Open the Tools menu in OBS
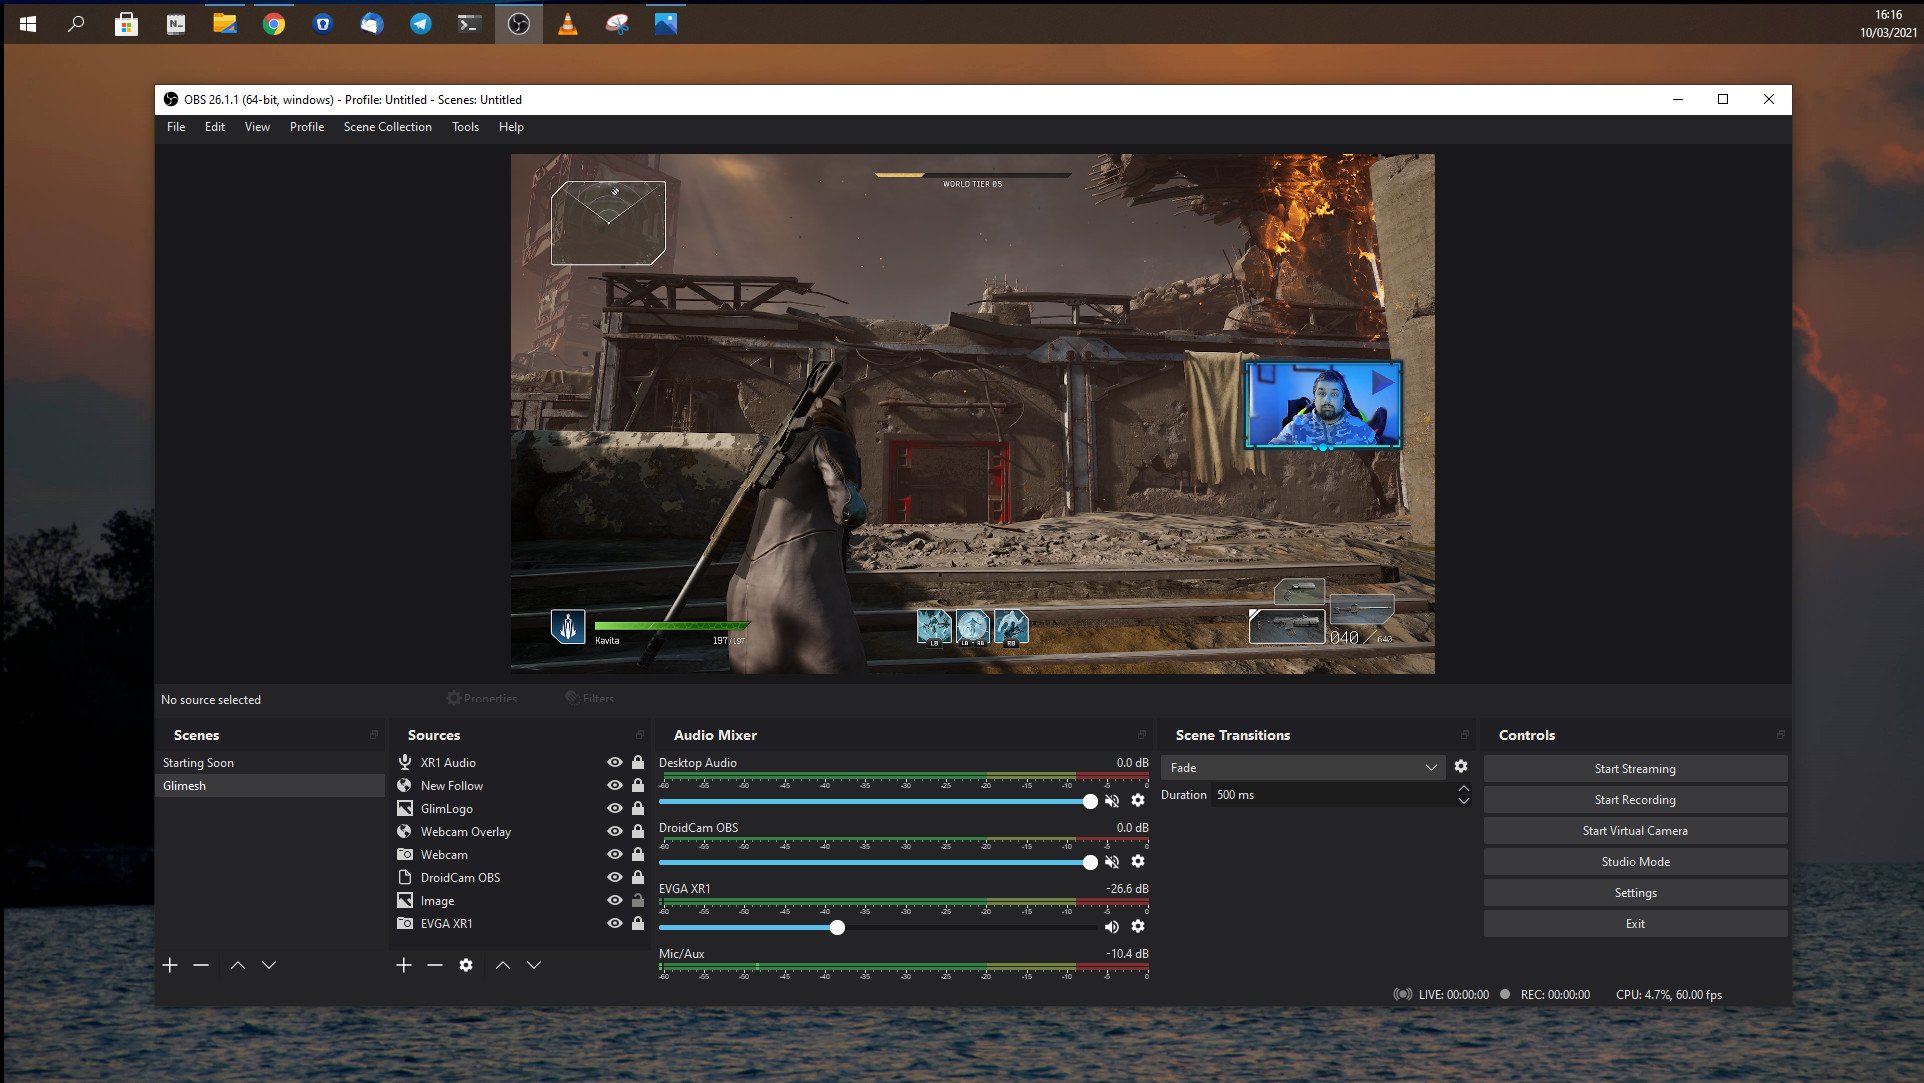The image size is (1924, 1083). tap(464, 127)
